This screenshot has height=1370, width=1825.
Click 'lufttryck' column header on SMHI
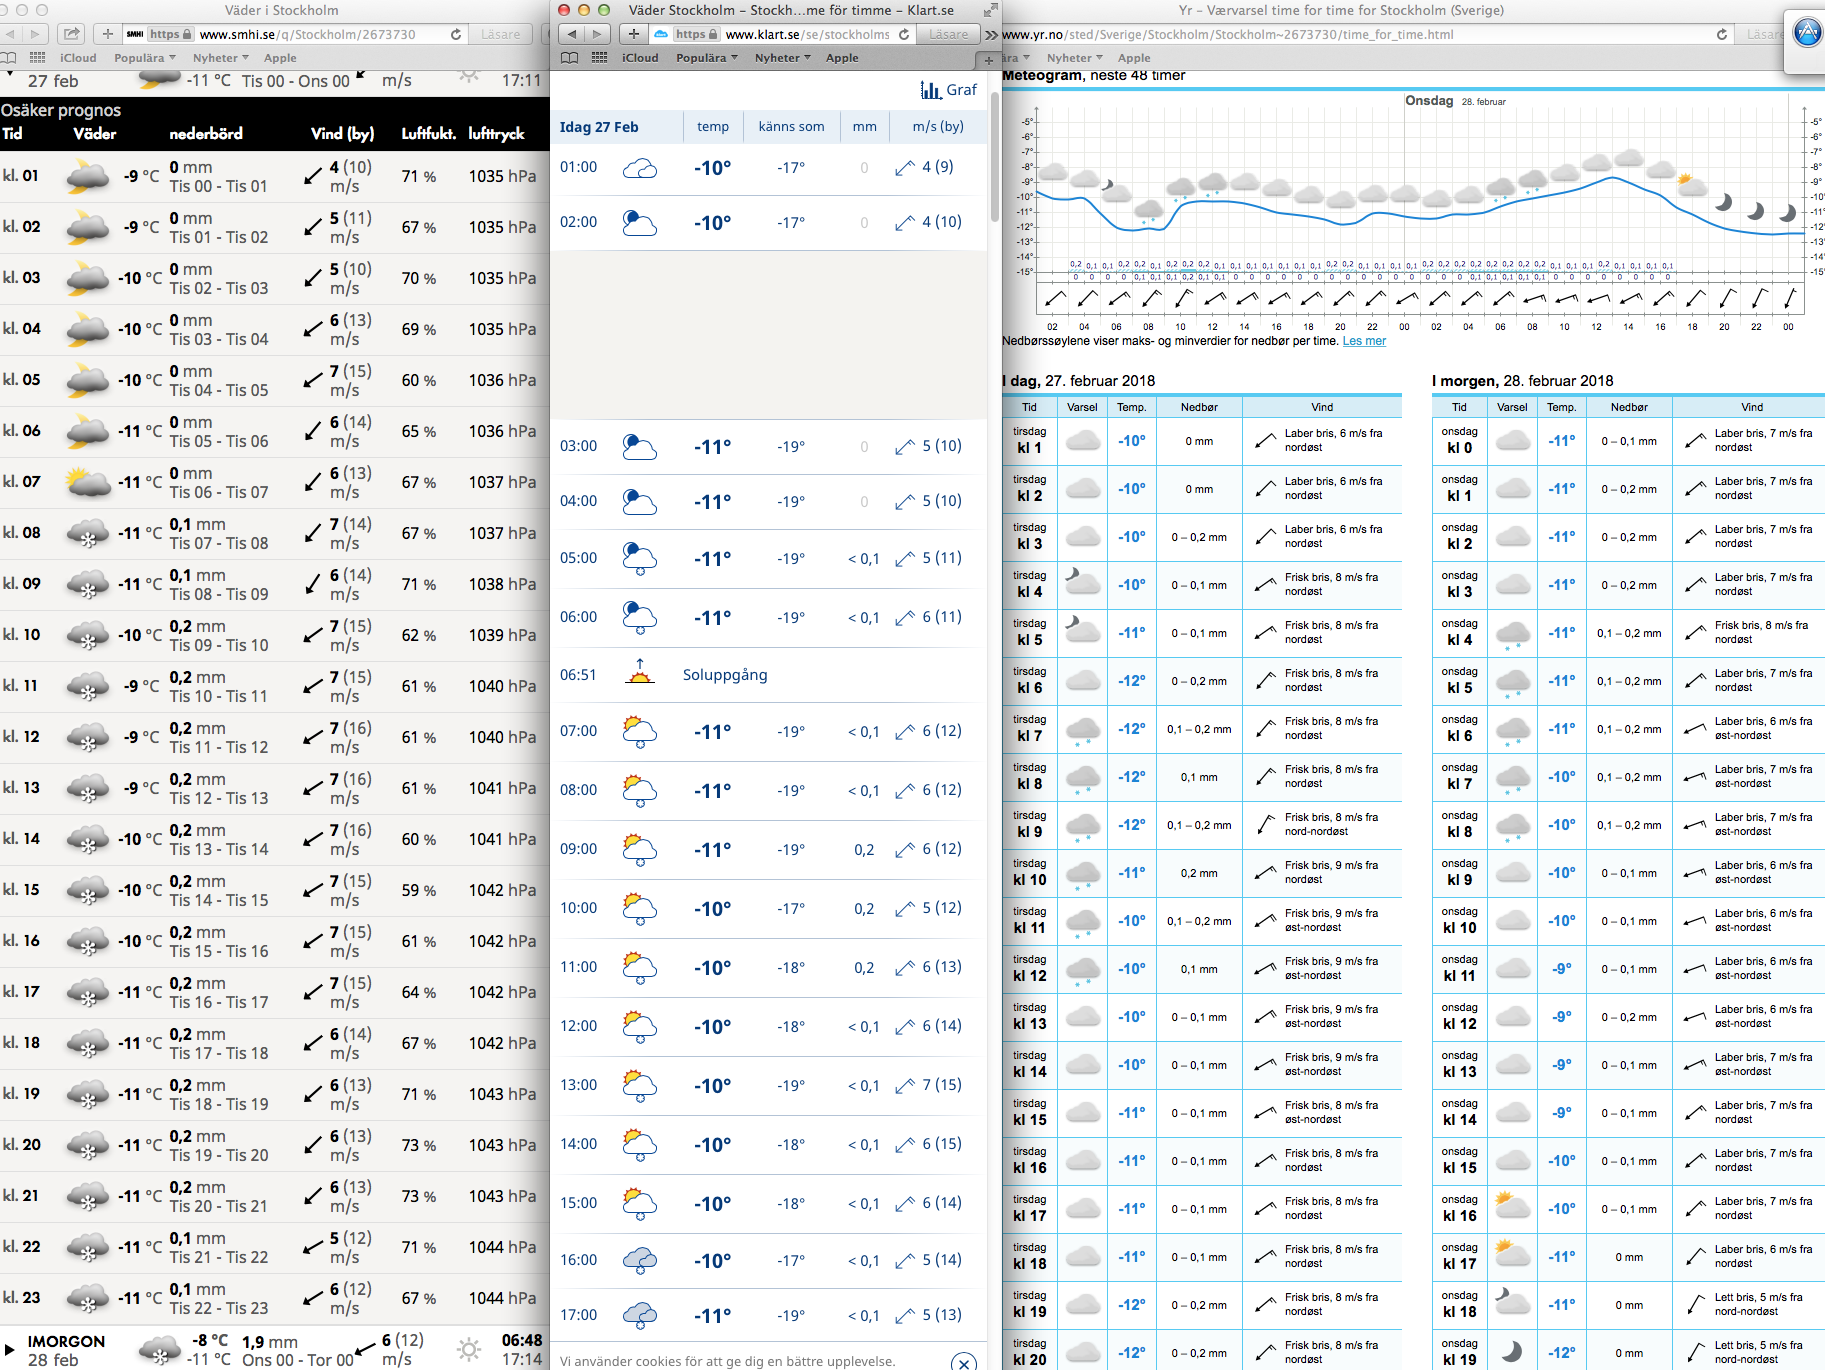496,133
